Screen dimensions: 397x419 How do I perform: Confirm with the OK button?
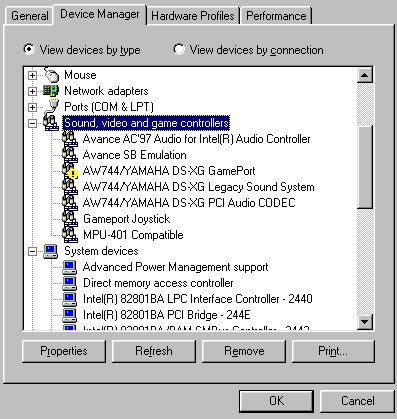(276, 401)
